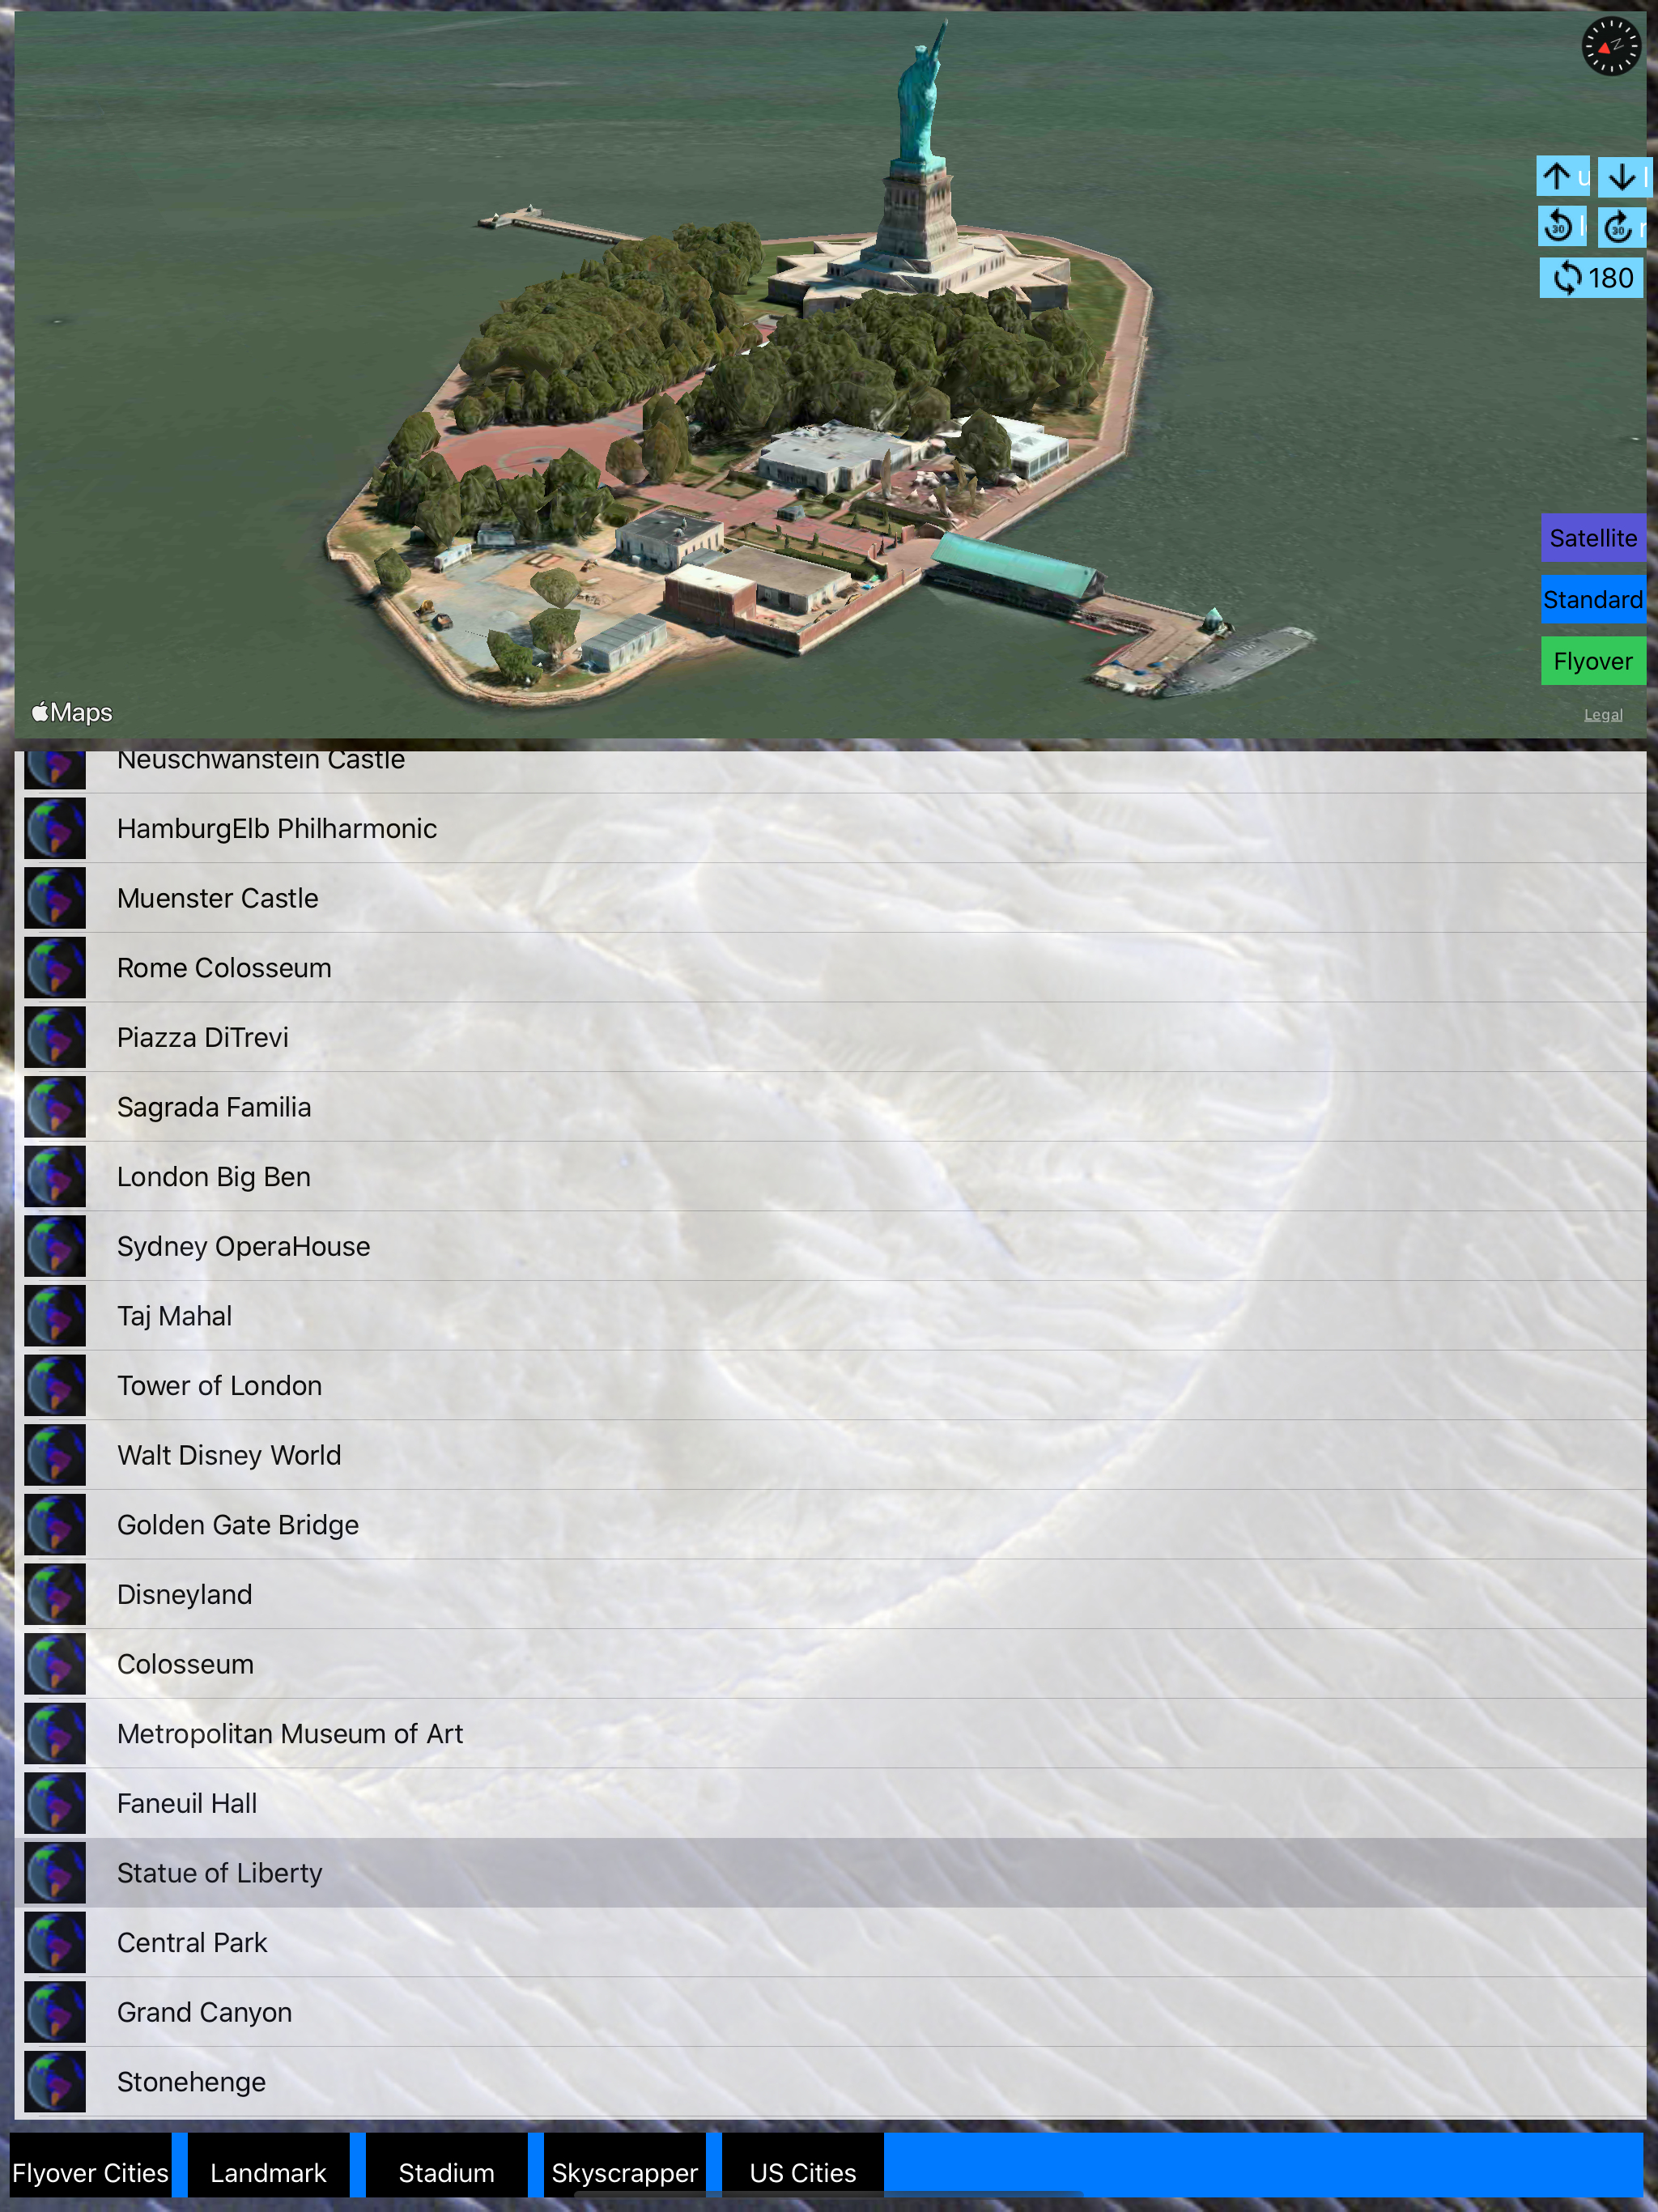Select Walt Disney World in the list

830,1455
